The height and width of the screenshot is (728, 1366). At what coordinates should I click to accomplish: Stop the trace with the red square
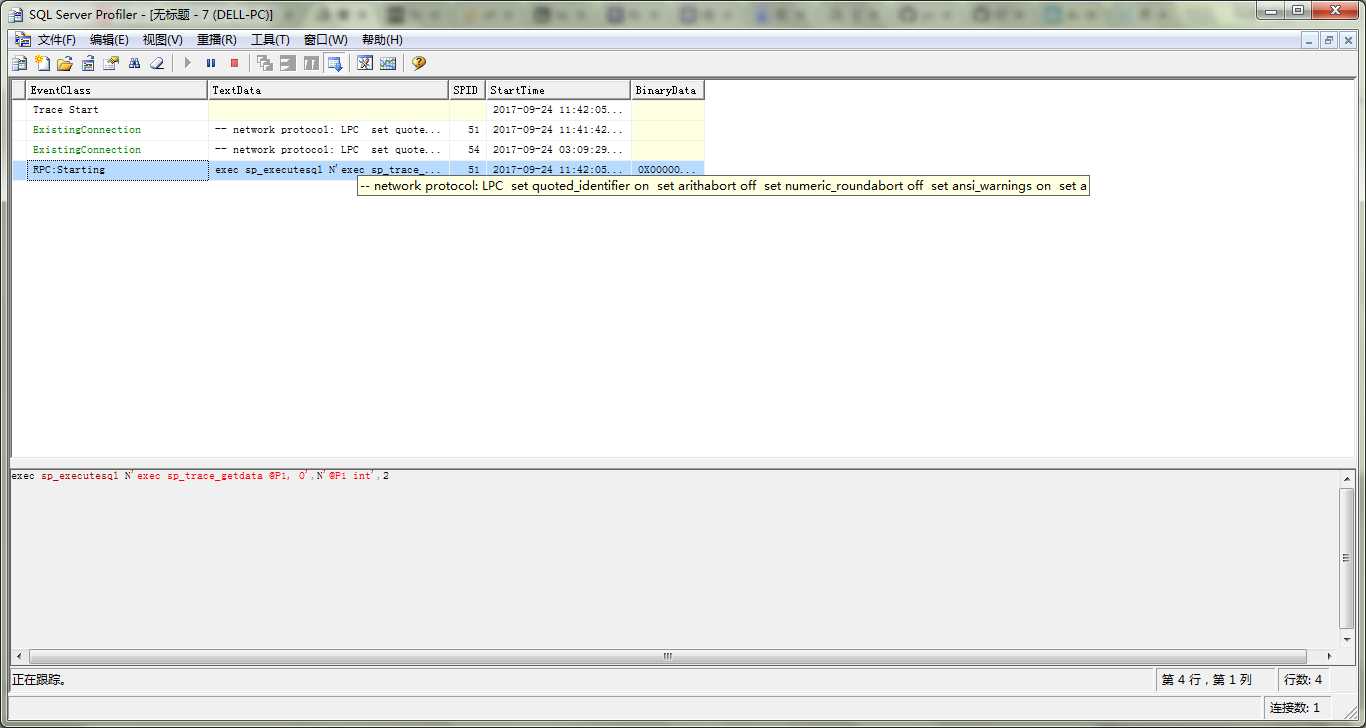point(235,63)
